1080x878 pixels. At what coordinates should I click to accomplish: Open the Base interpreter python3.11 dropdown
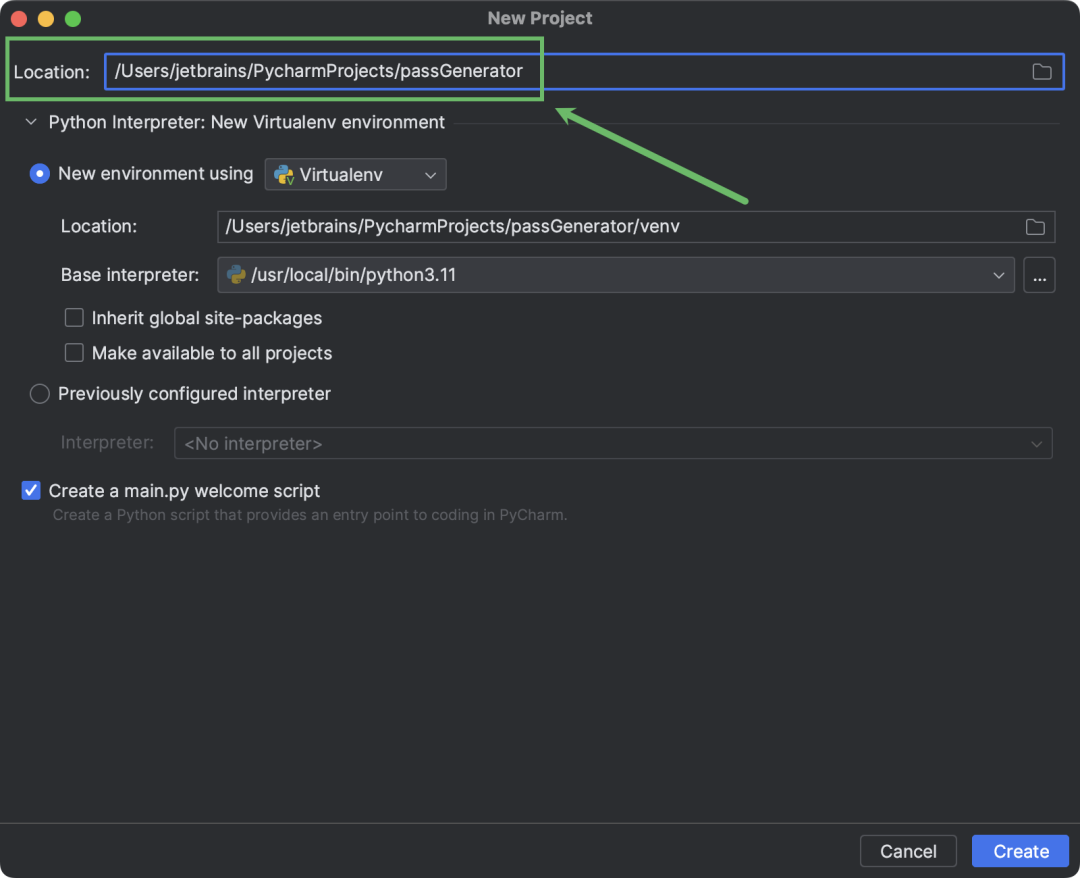pos(616,275)
